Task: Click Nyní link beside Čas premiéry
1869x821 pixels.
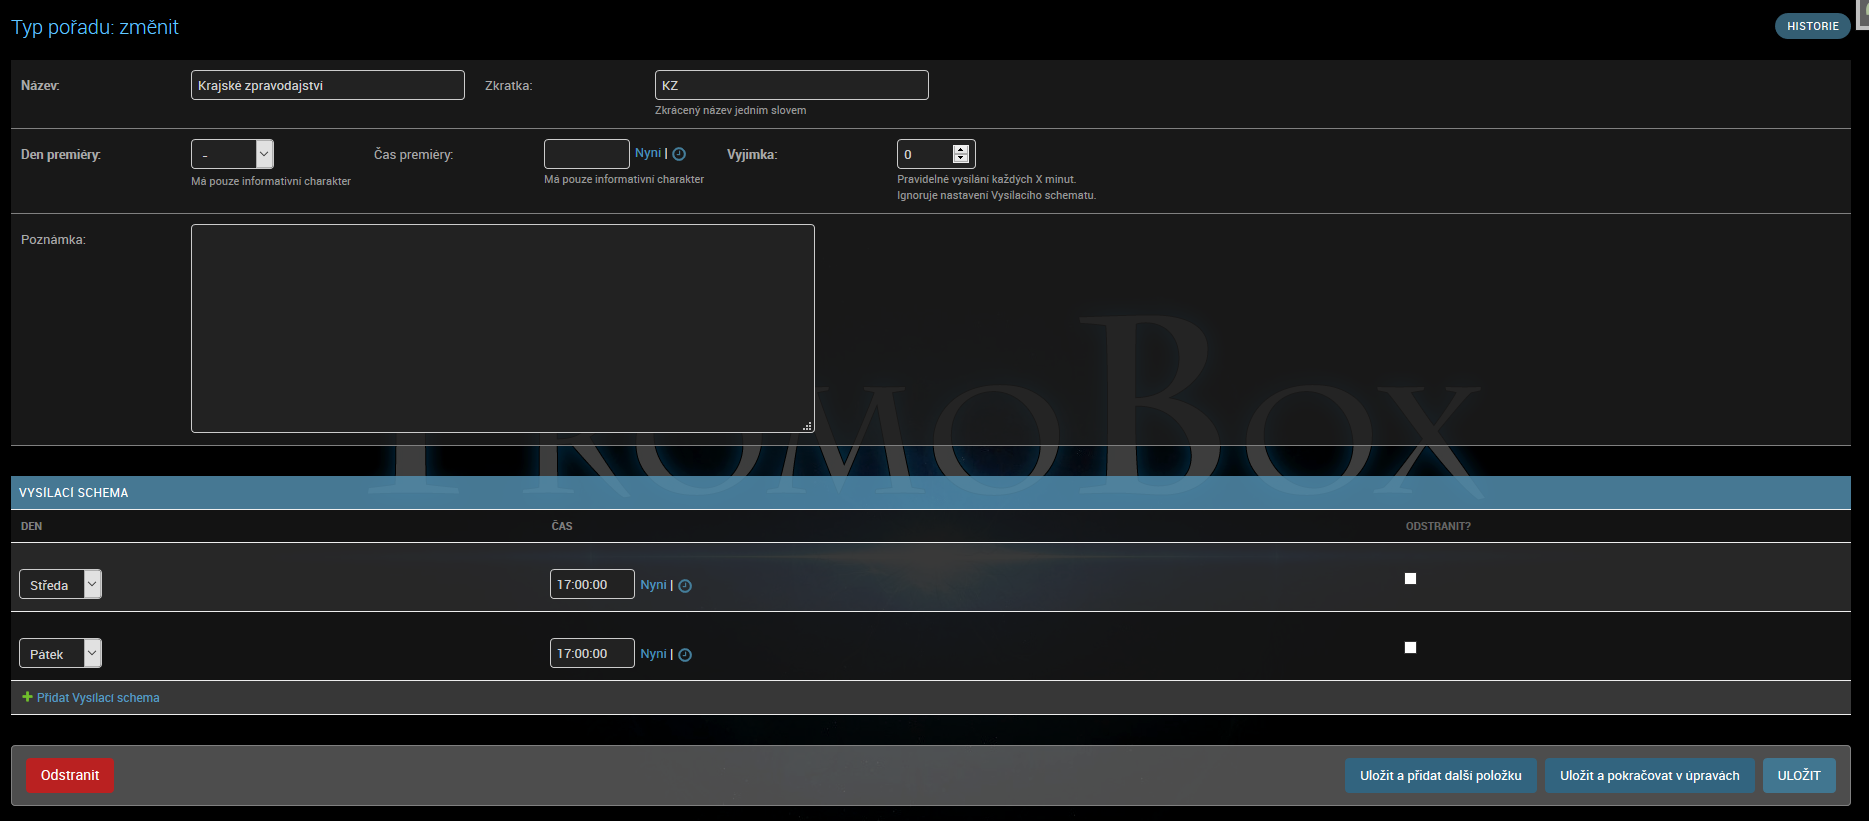Action: (648, 153)
